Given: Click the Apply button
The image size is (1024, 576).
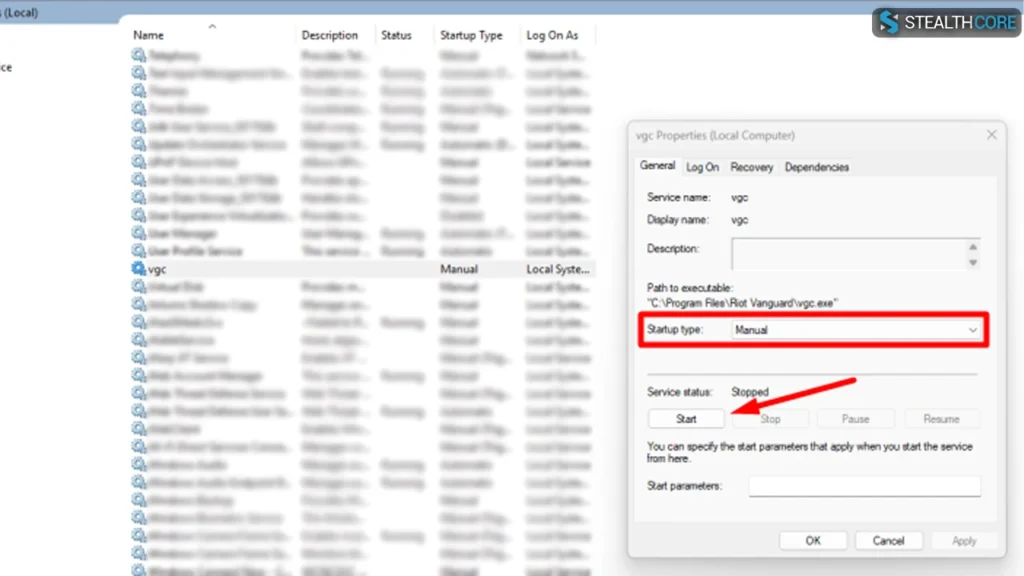Looking at the screenshot, I should tap(963, 540).
